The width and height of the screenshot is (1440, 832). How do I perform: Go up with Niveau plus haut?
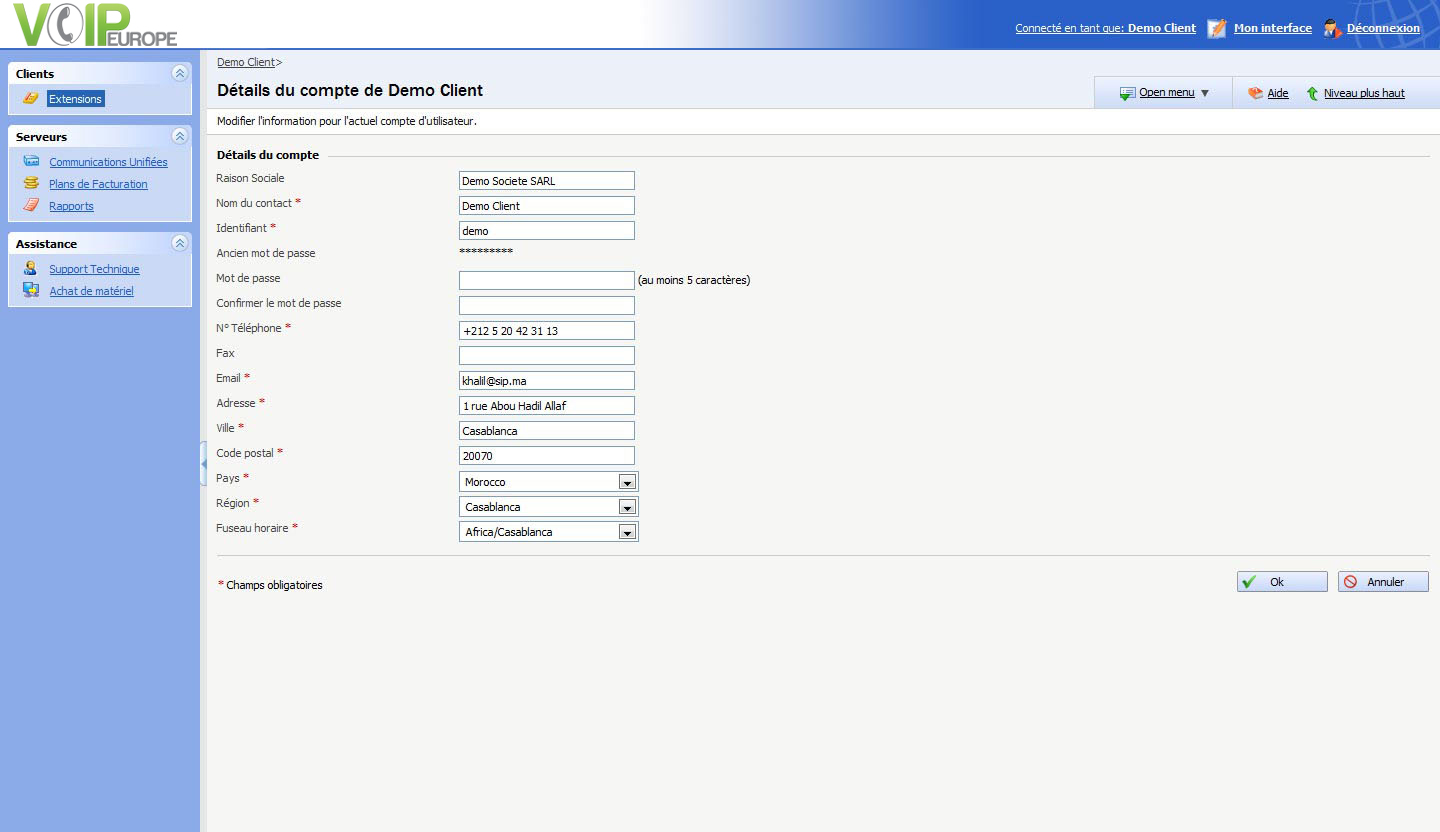coord(1363,93)
